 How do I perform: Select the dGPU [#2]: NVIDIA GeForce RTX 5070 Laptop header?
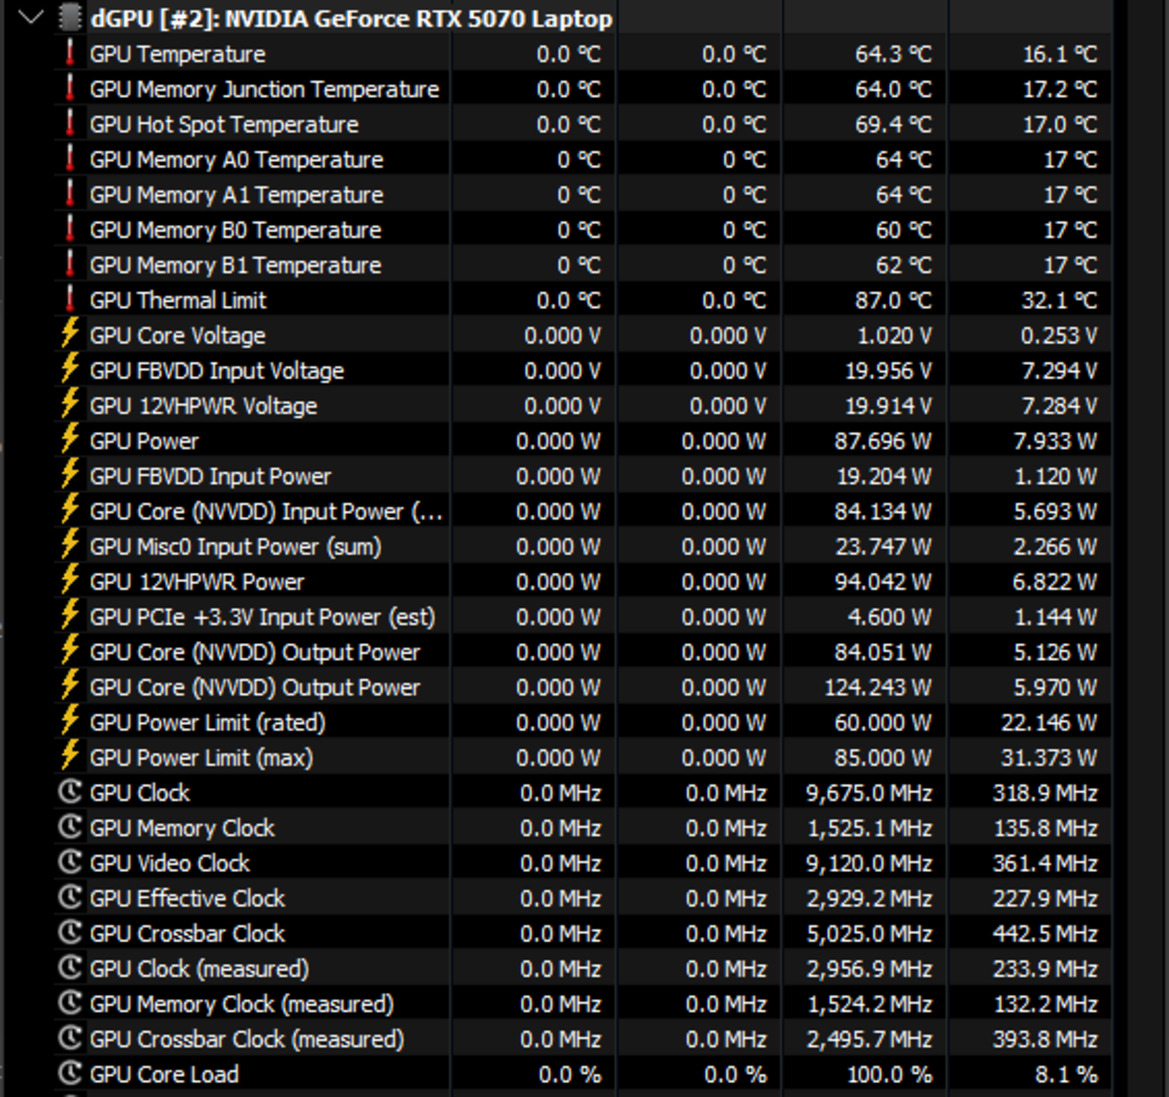[x=351, y=18]
